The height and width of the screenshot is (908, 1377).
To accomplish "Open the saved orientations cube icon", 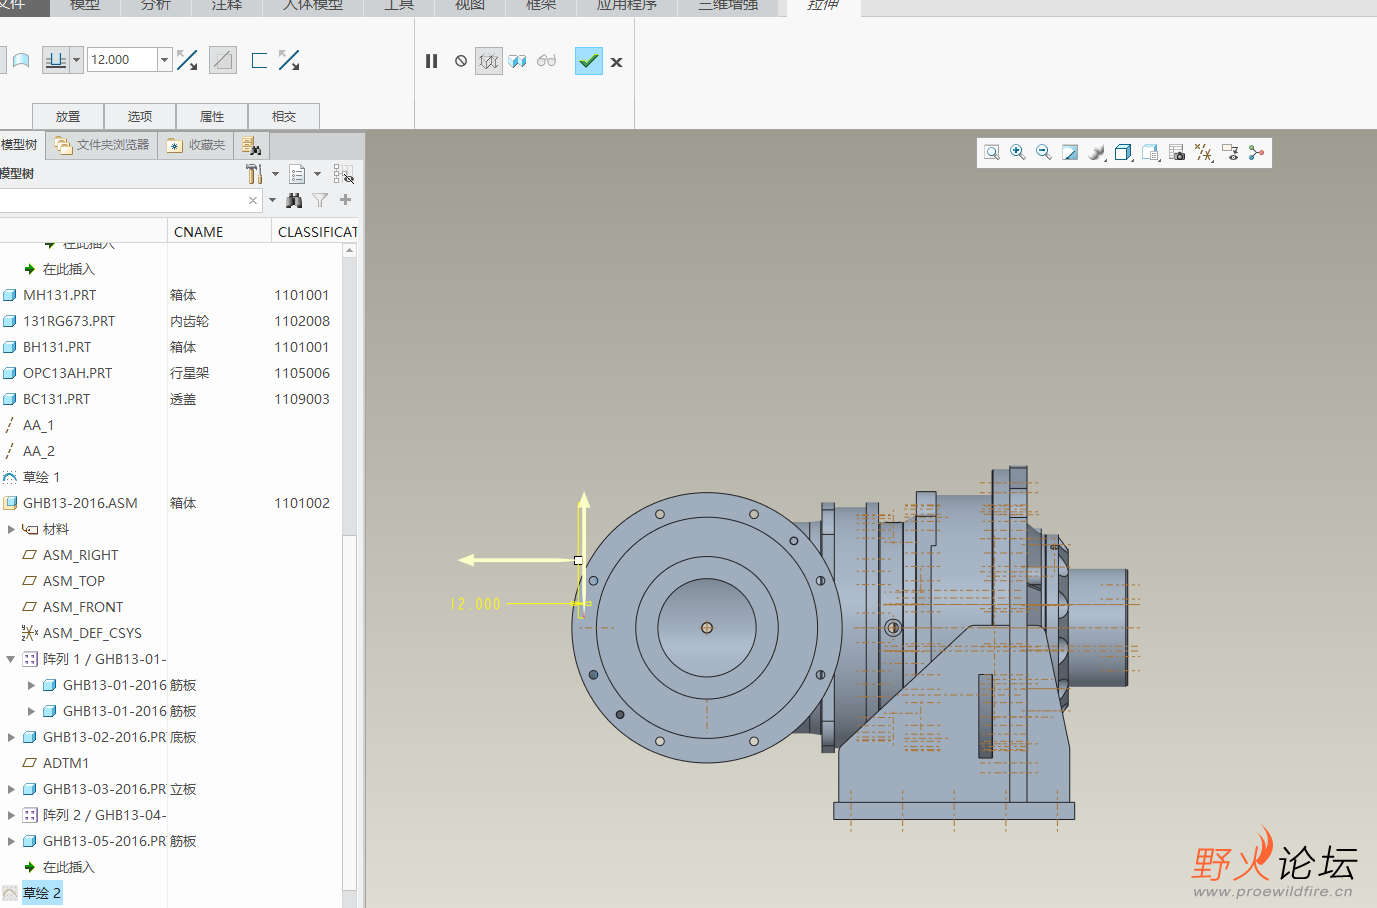I will (x=1124, y=153).
